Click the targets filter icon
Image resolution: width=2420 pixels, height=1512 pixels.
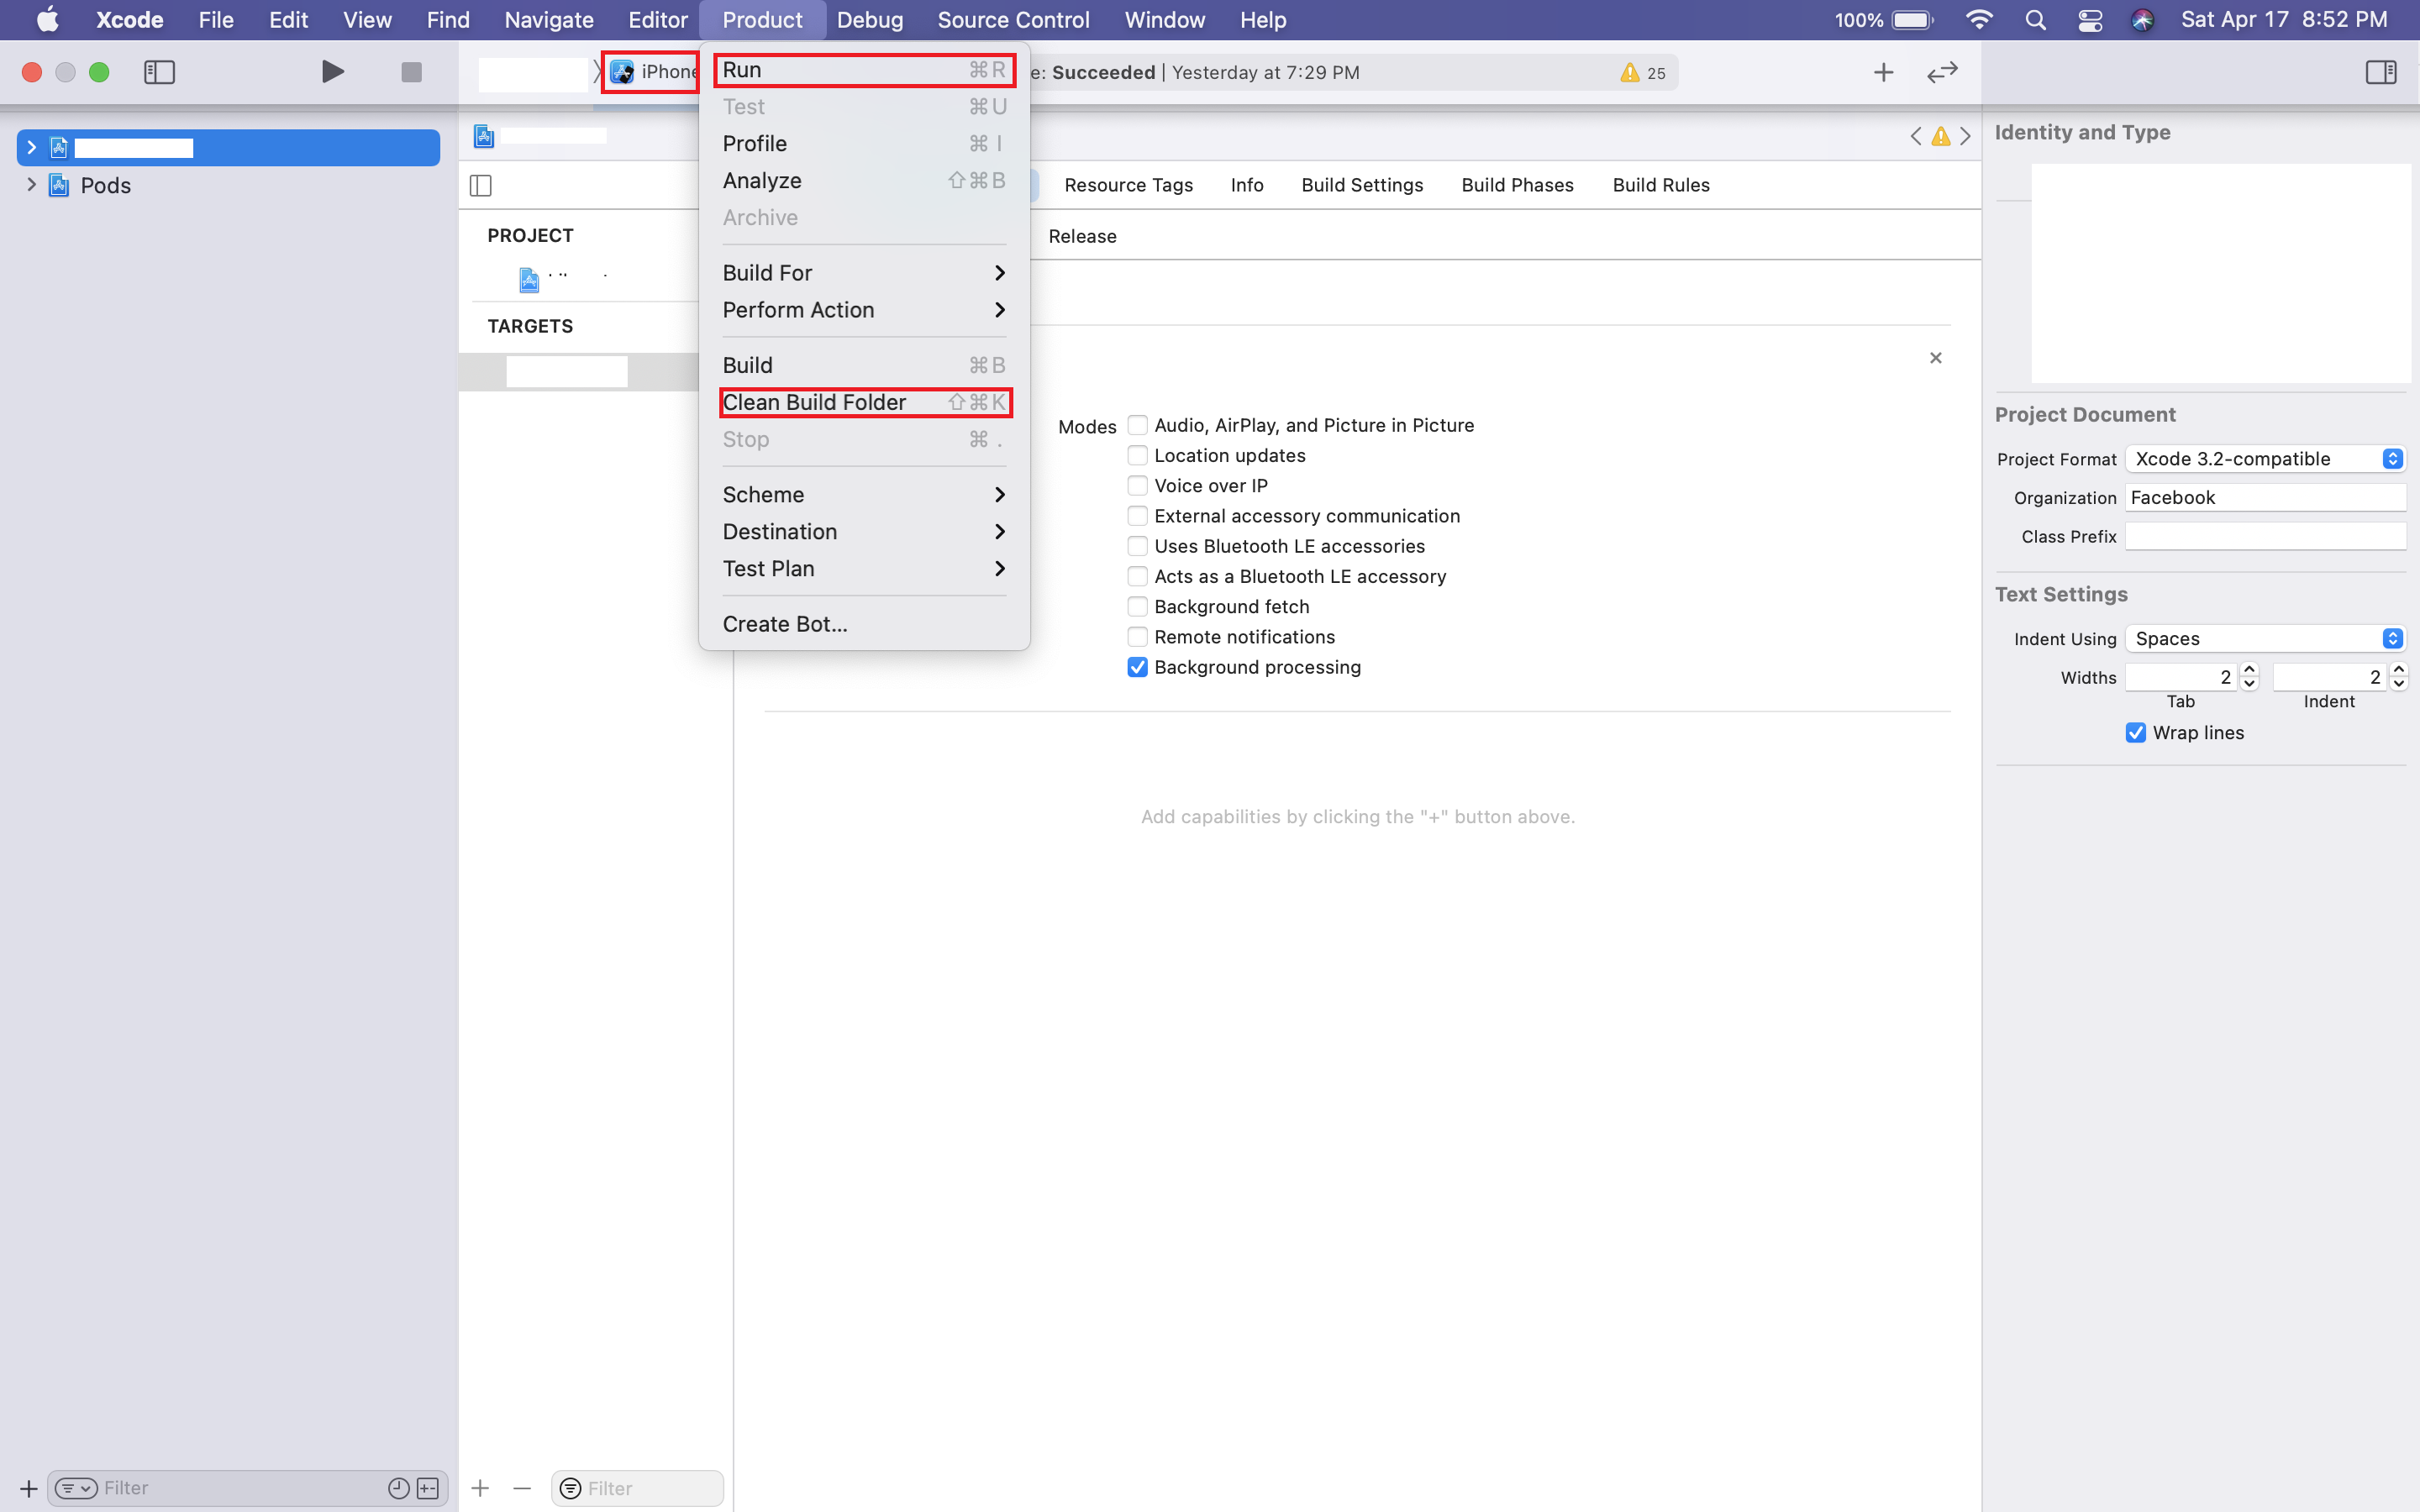570,1488
